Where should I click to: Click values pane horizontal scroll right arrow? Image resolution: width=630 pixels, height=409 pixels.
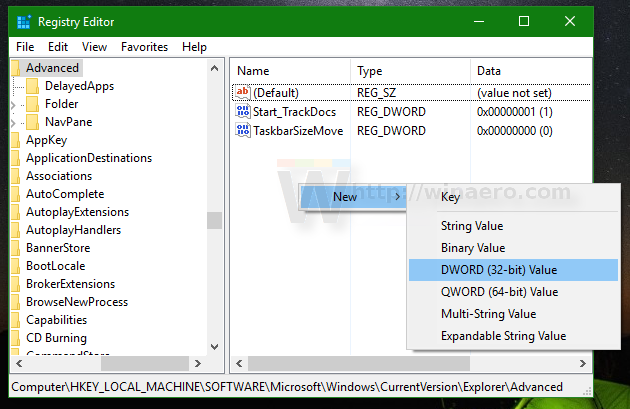583,364
